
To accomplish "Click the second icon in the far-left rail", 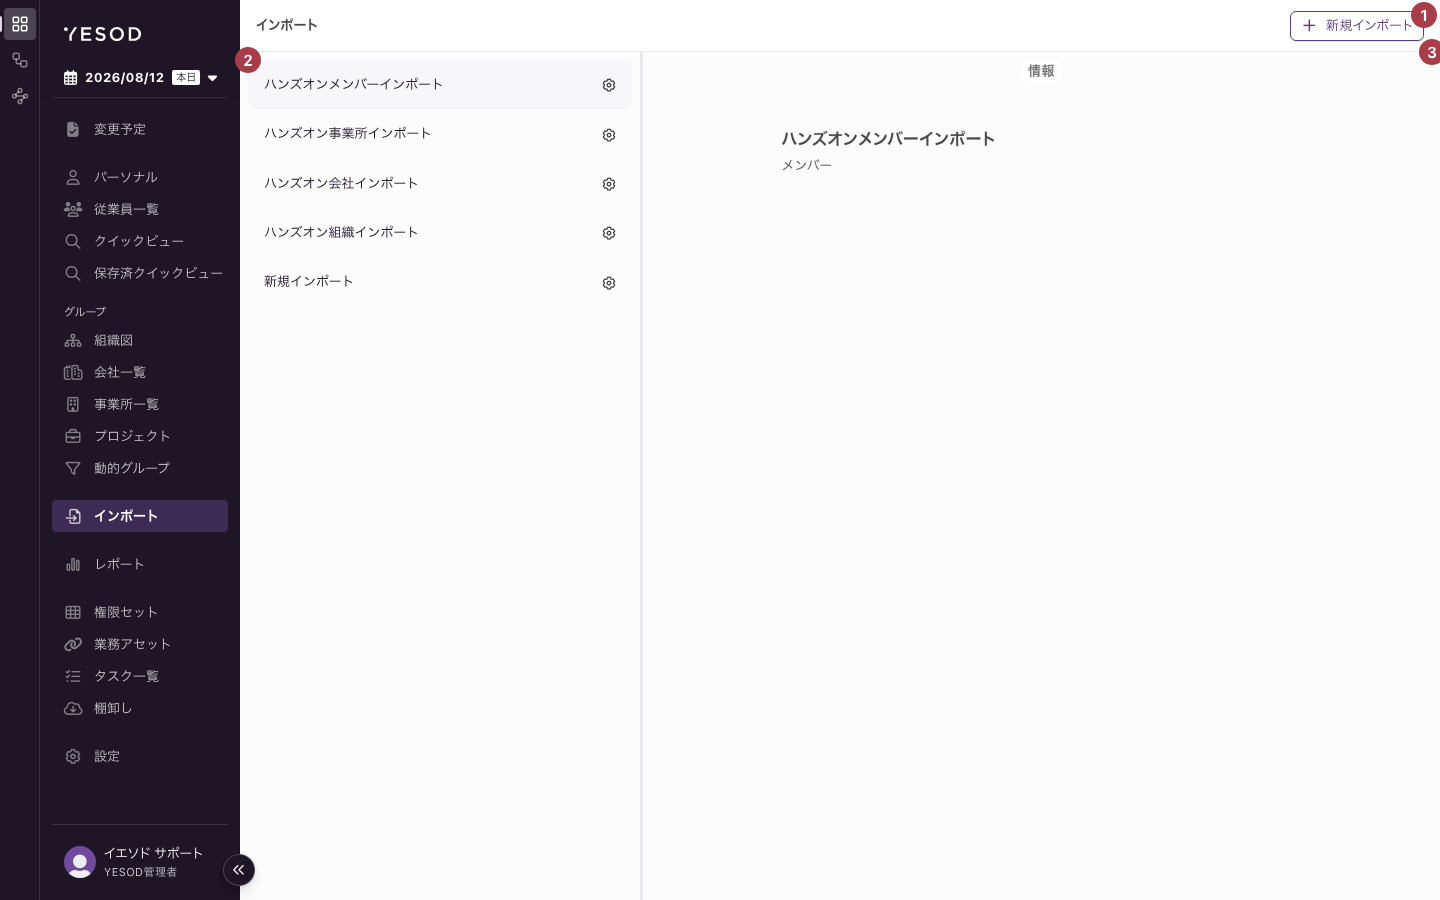I will point(20,60).
